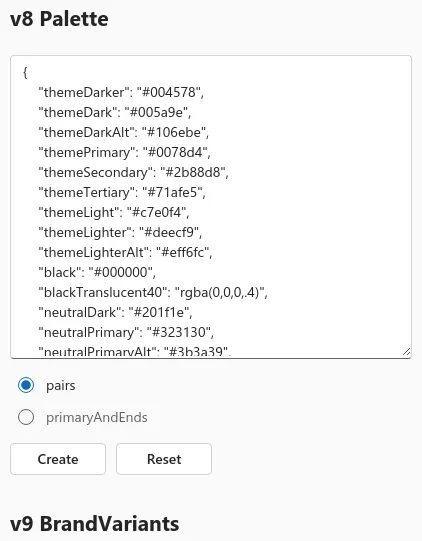Click the Reset button
The height and width of the screenshot is (541, 422).
164,459
